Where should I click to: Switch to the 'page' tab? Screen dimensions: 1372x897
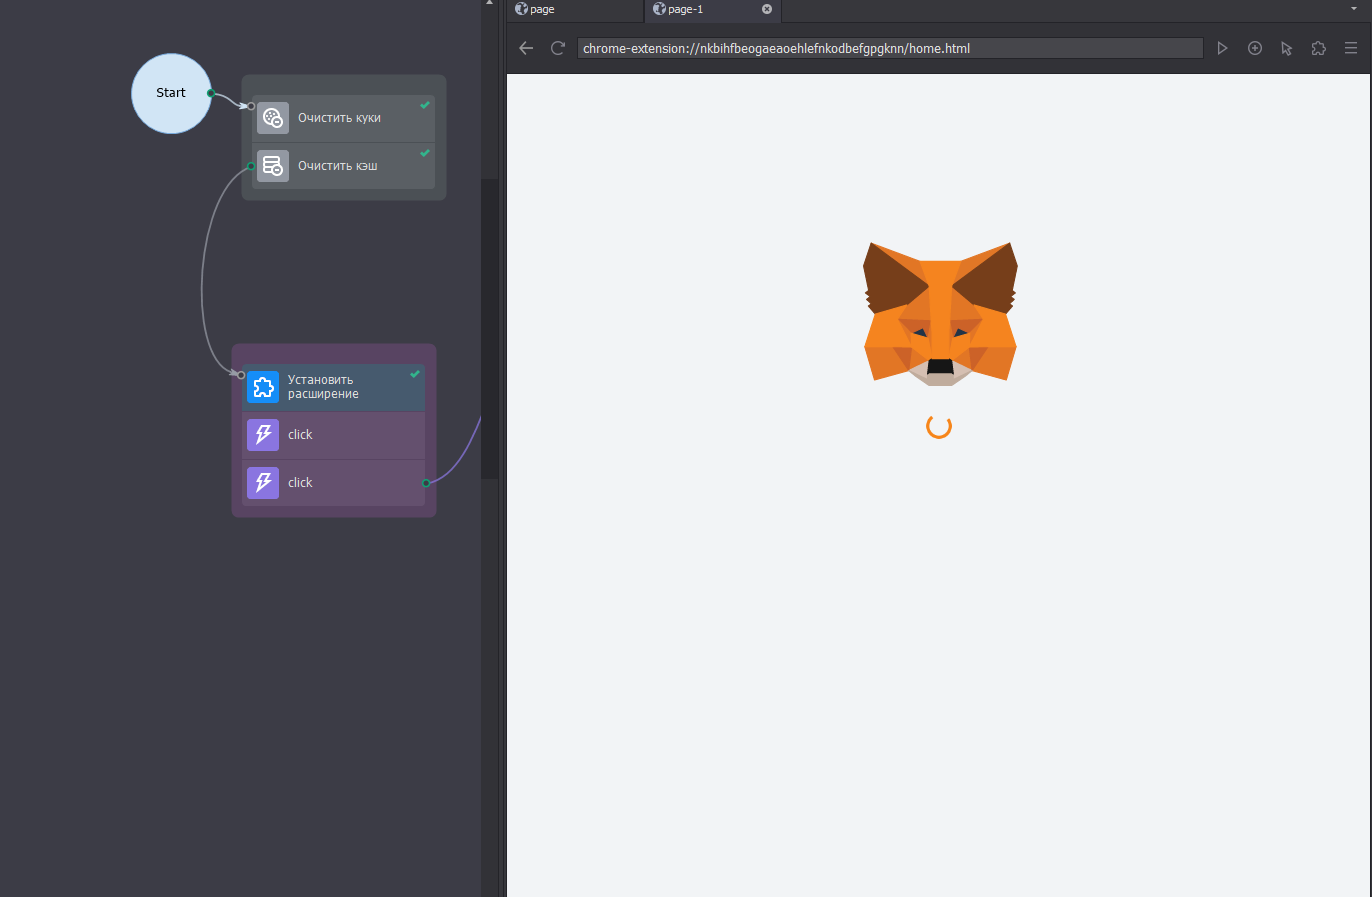(x=575, y=10)
